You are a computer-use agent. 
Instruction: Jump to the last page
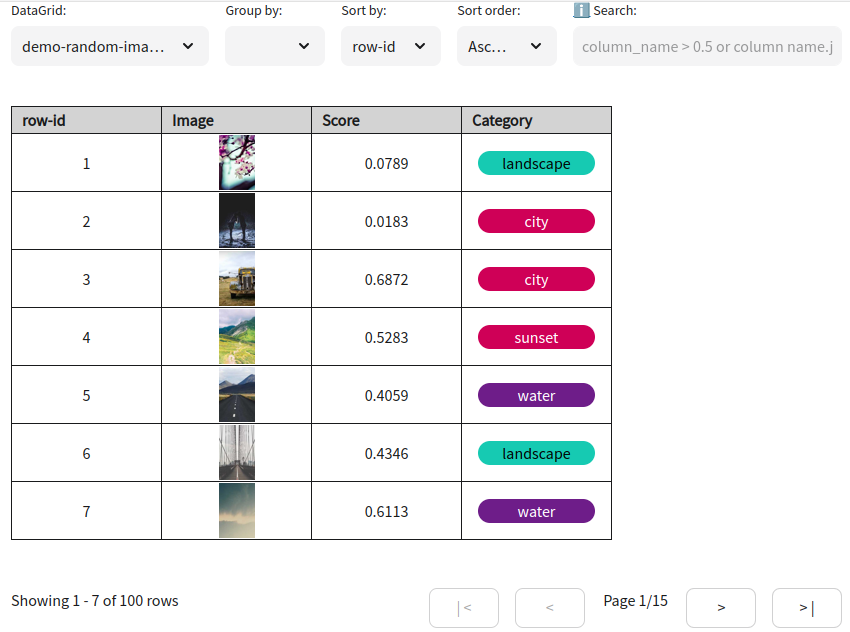tap(806, 608)
